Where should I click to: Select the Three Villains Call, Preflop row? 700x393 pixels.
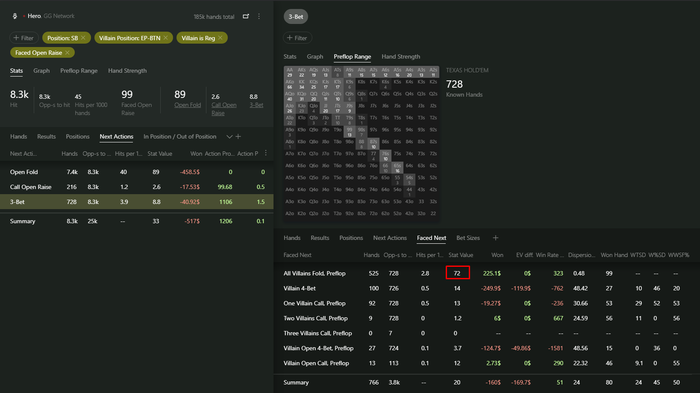click(x=487, y=333)
